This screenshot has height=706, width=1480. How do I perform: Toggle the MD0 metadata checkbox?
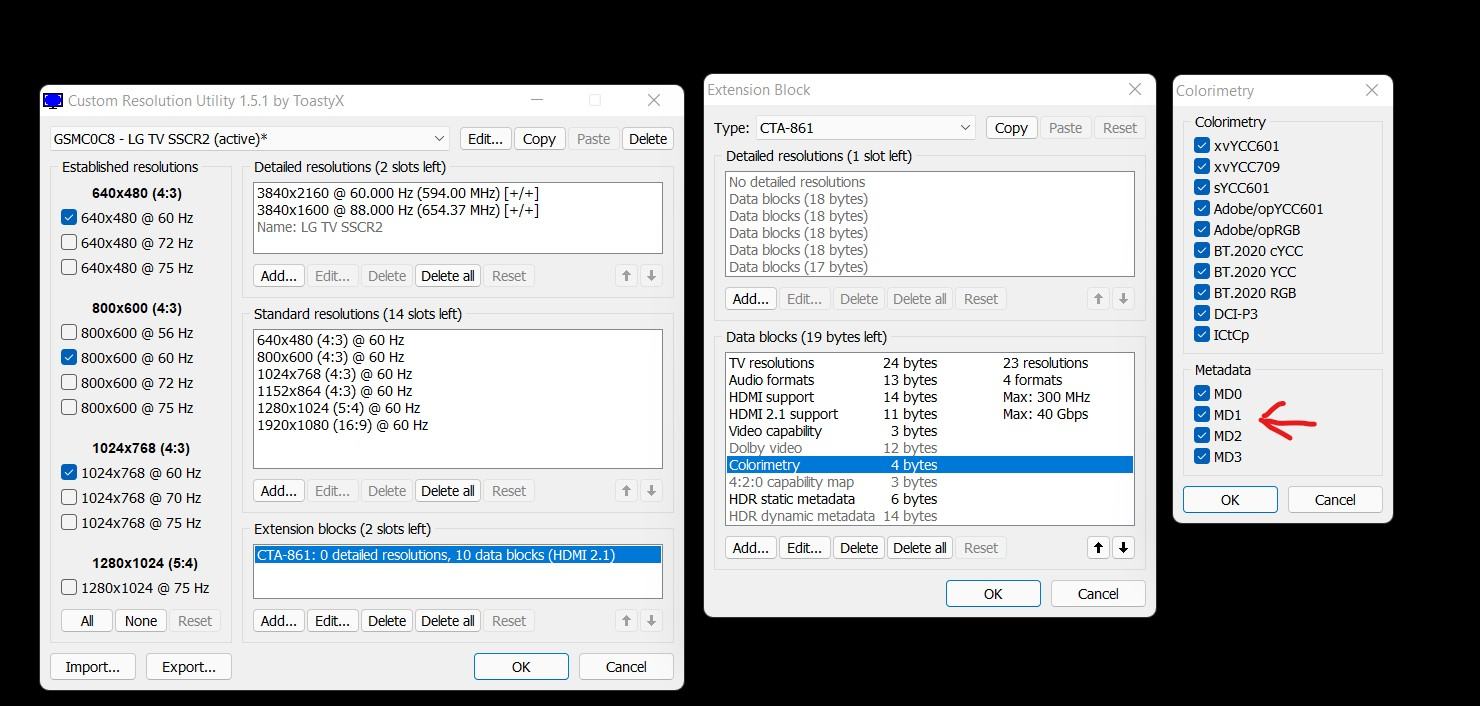[1202, 394]
